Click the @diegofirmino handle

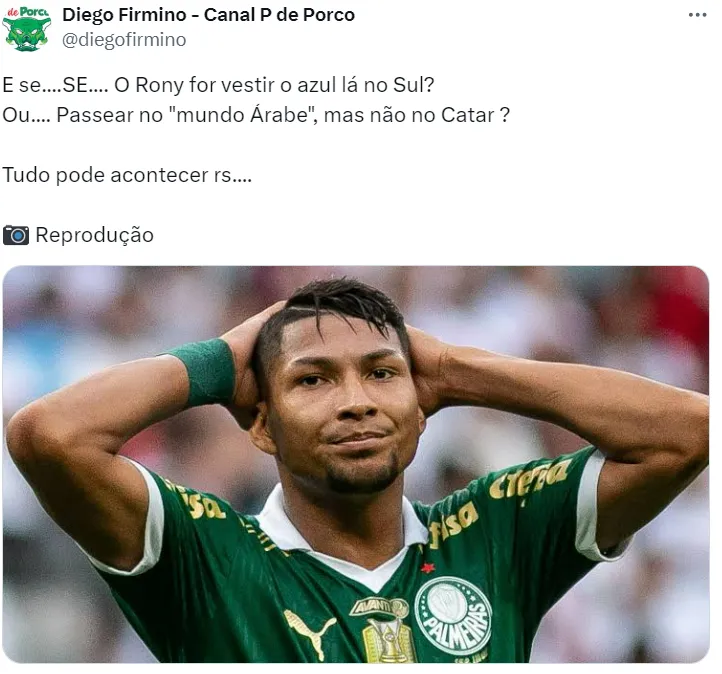[124, 40]
